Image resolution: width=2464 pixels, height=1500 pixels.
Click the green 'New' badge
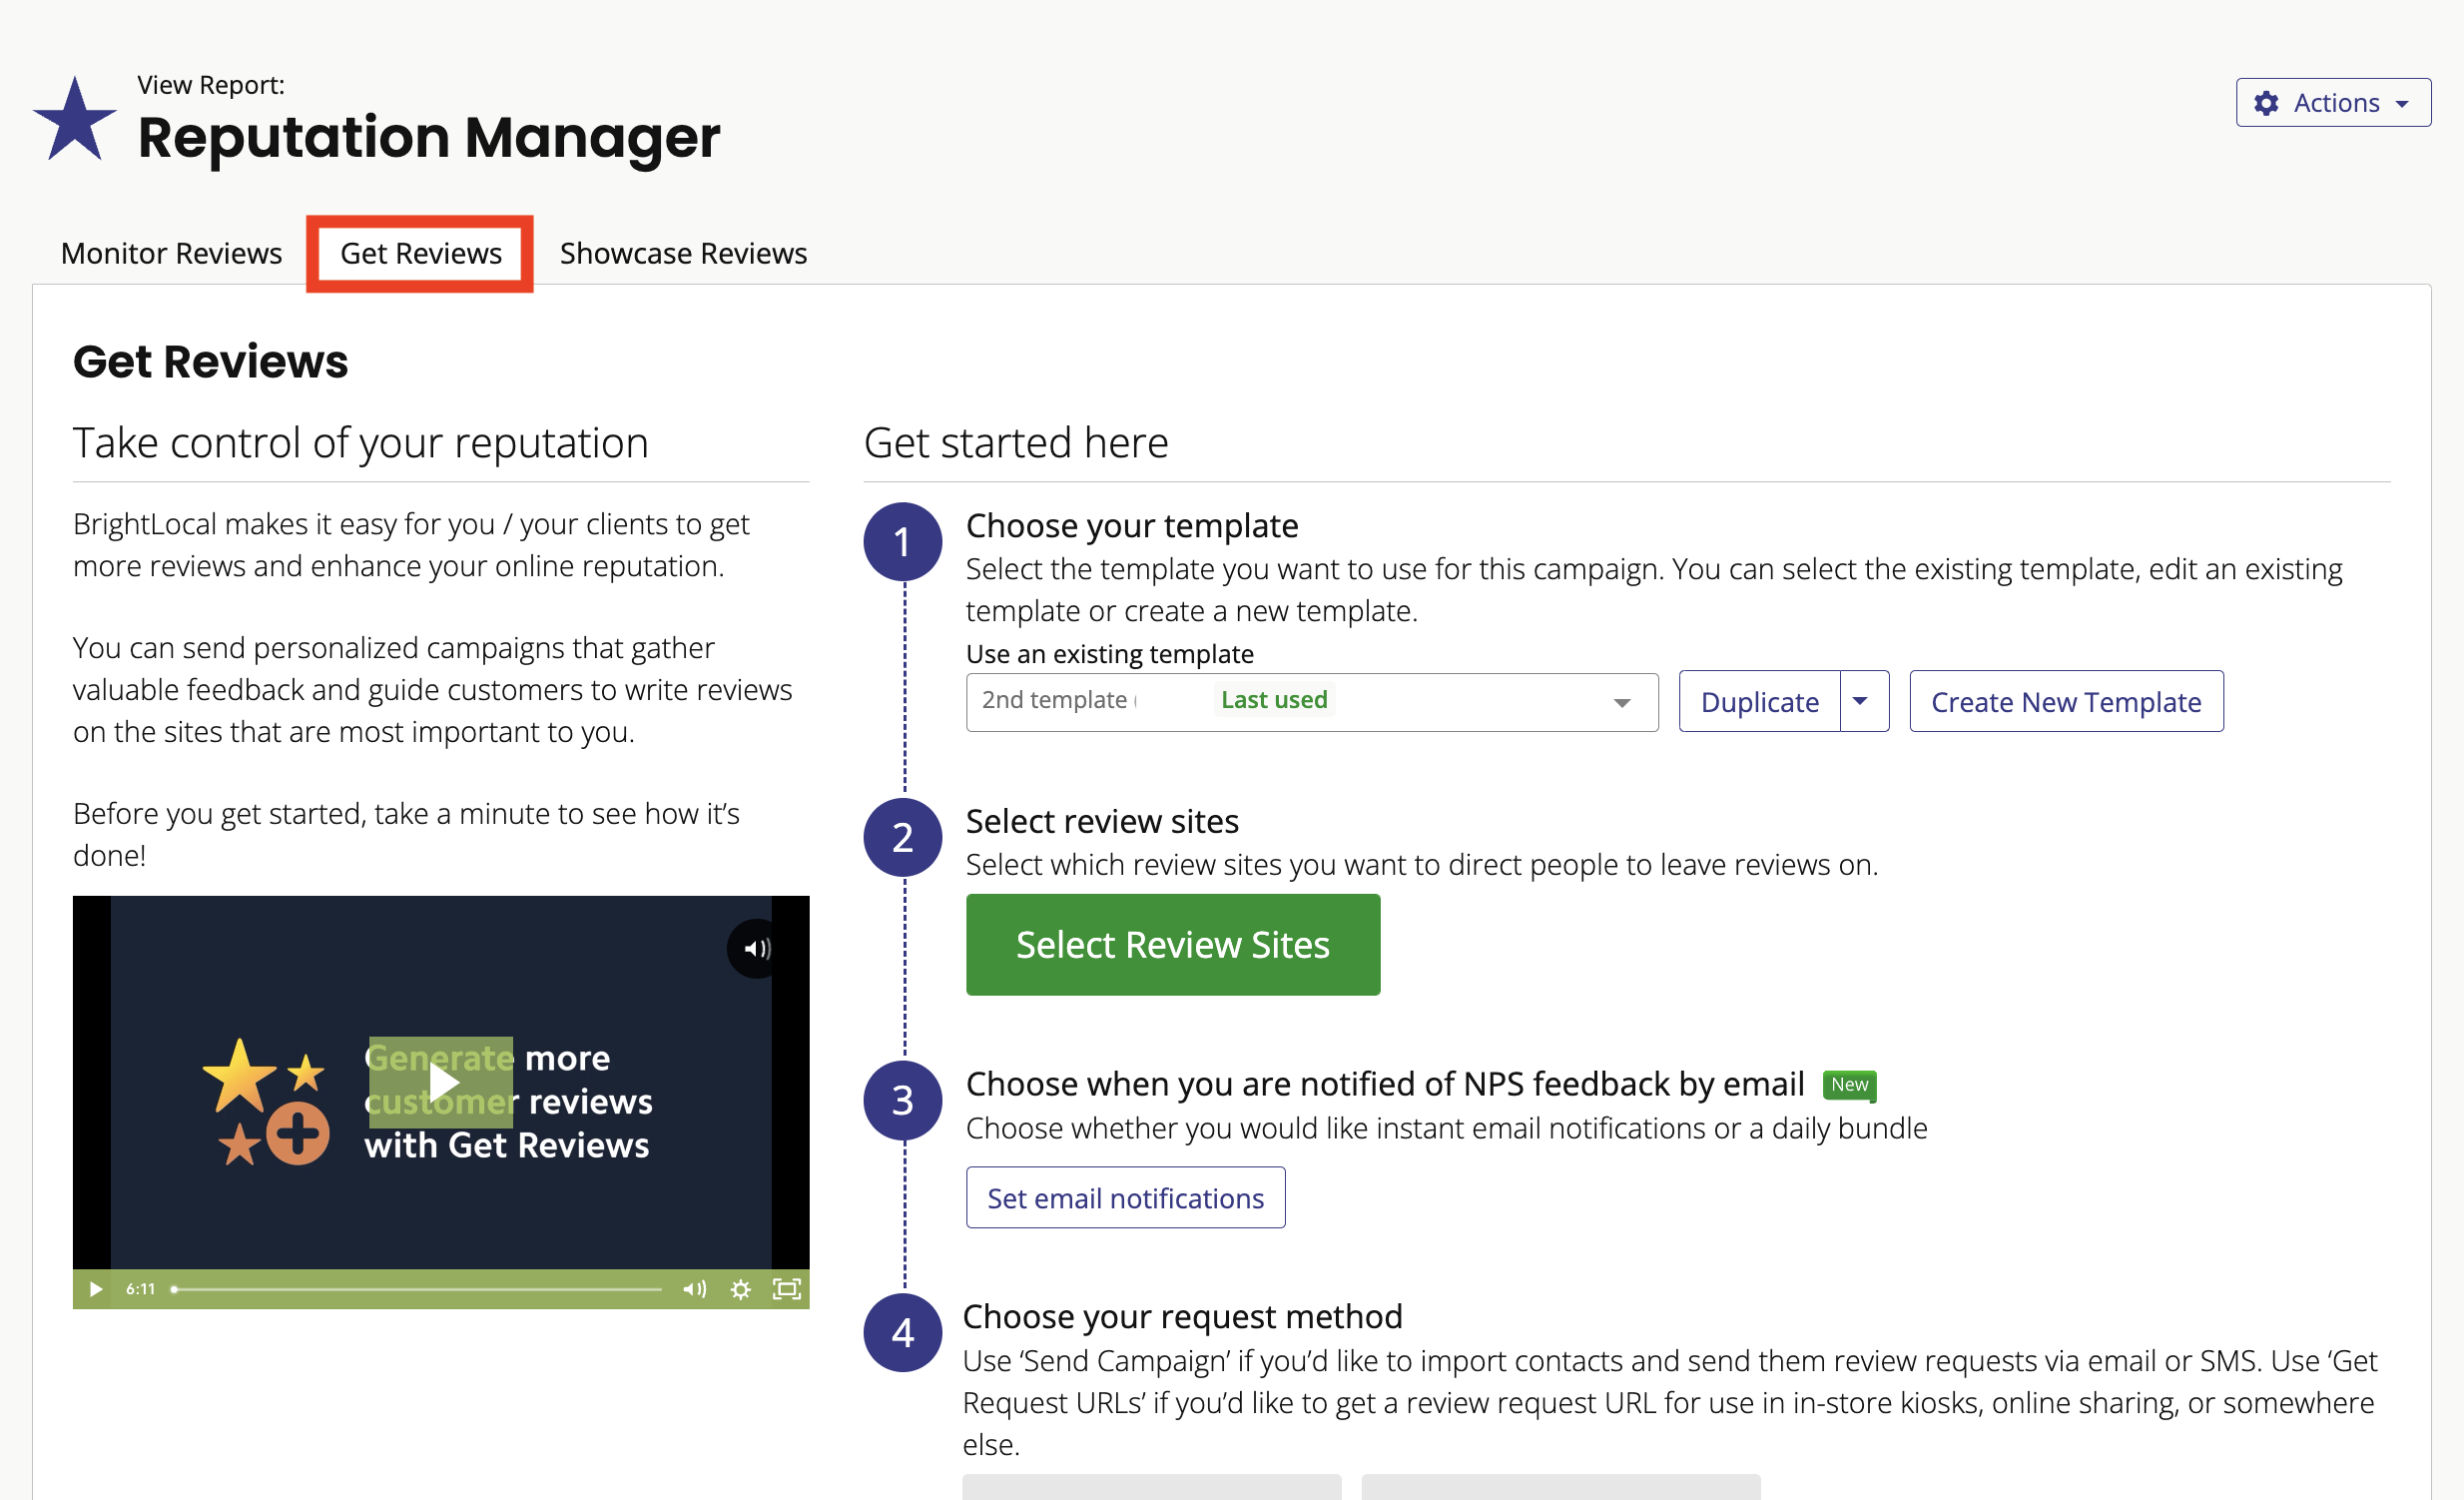(x=1848, y=1084)
